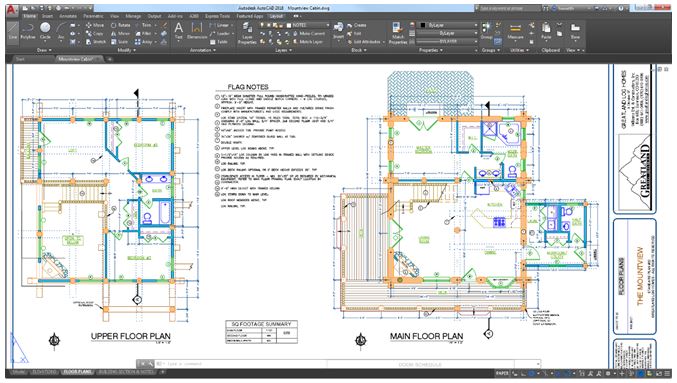Insert a Table from Annotation panel
The height and width of the screenshot is (383, 677).
[219, 42]
